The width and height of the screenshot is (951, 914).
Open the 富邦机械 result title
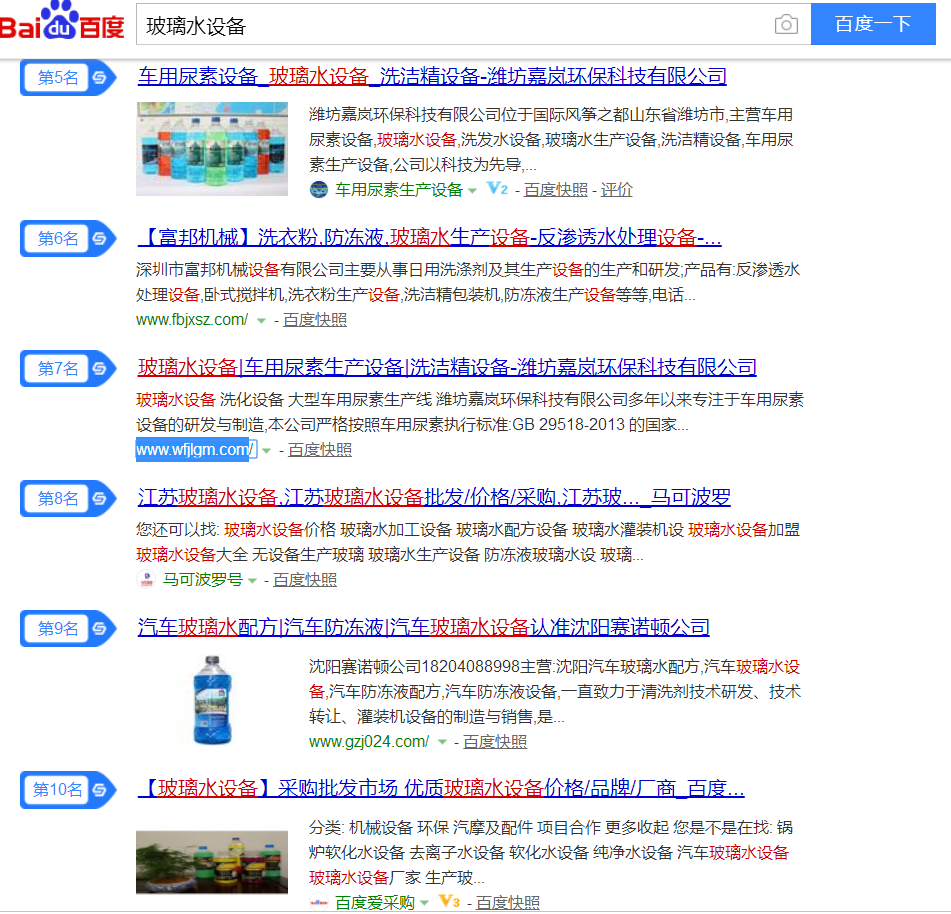click(429, 237)
